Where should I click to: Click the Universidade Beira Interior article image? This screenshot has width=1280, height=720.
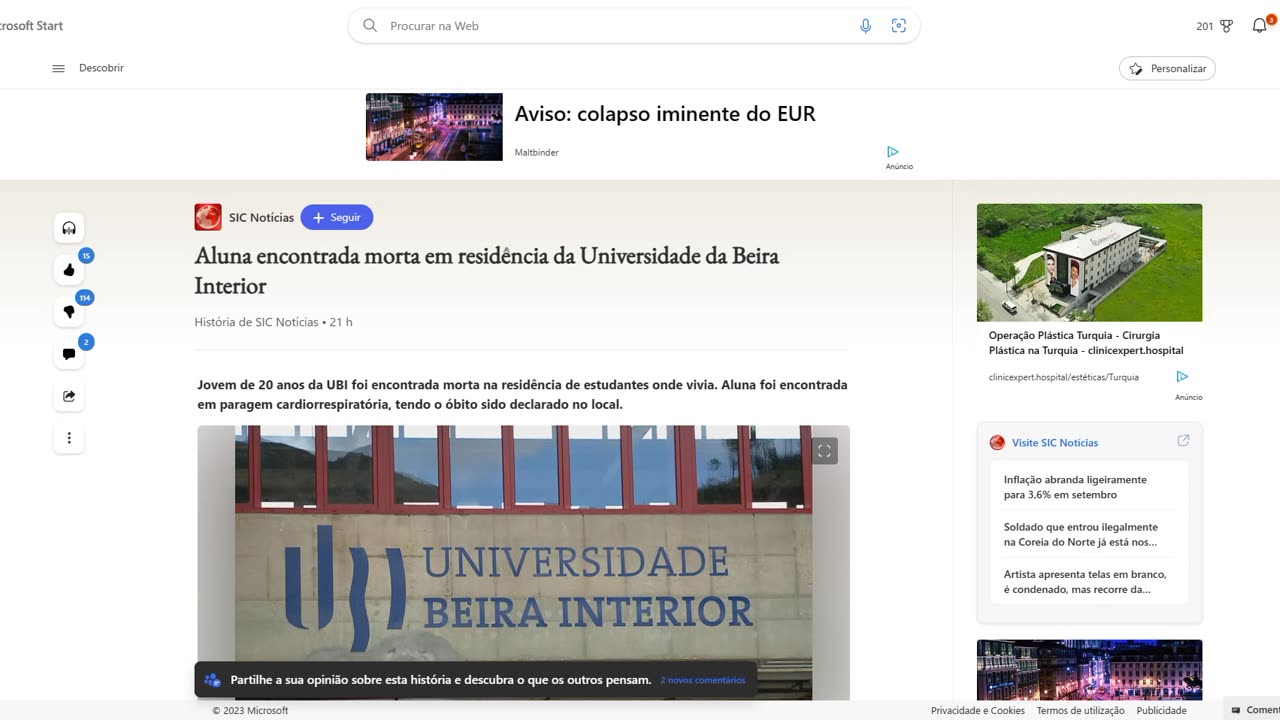pos(523,562)
